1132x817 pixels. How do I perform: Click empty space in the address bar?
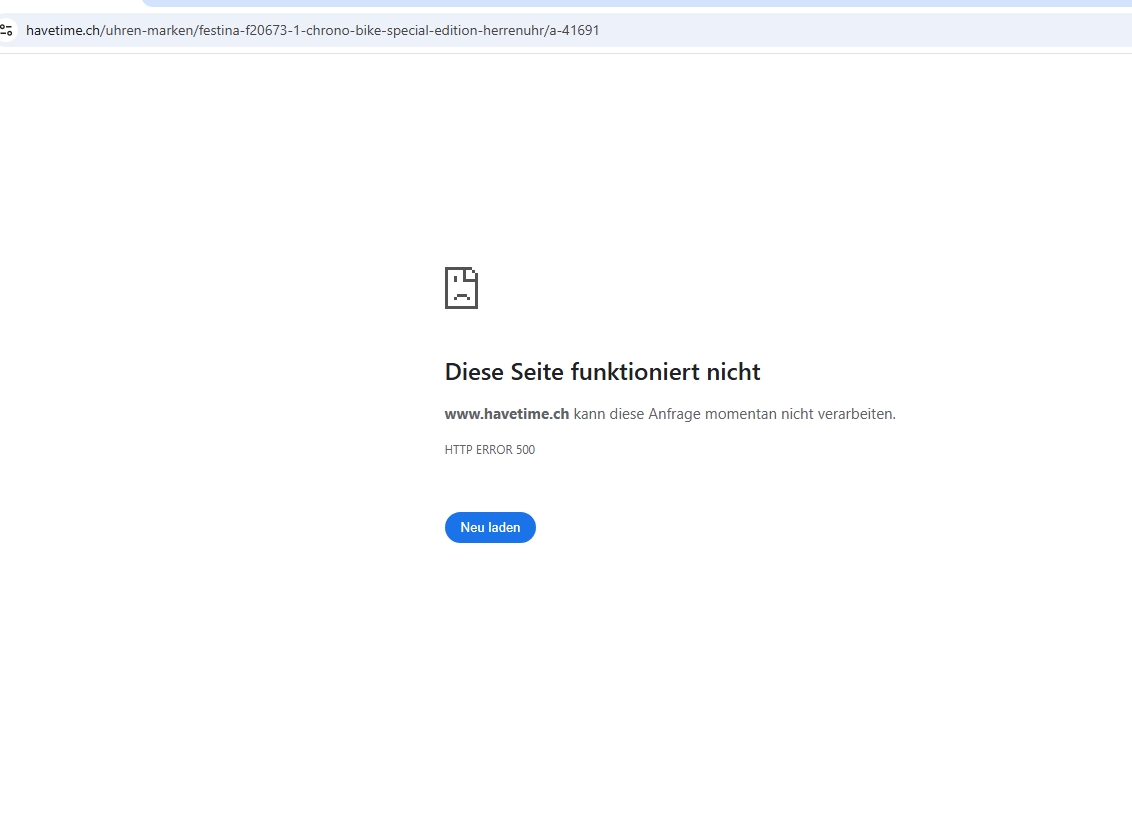click(850, 30)
